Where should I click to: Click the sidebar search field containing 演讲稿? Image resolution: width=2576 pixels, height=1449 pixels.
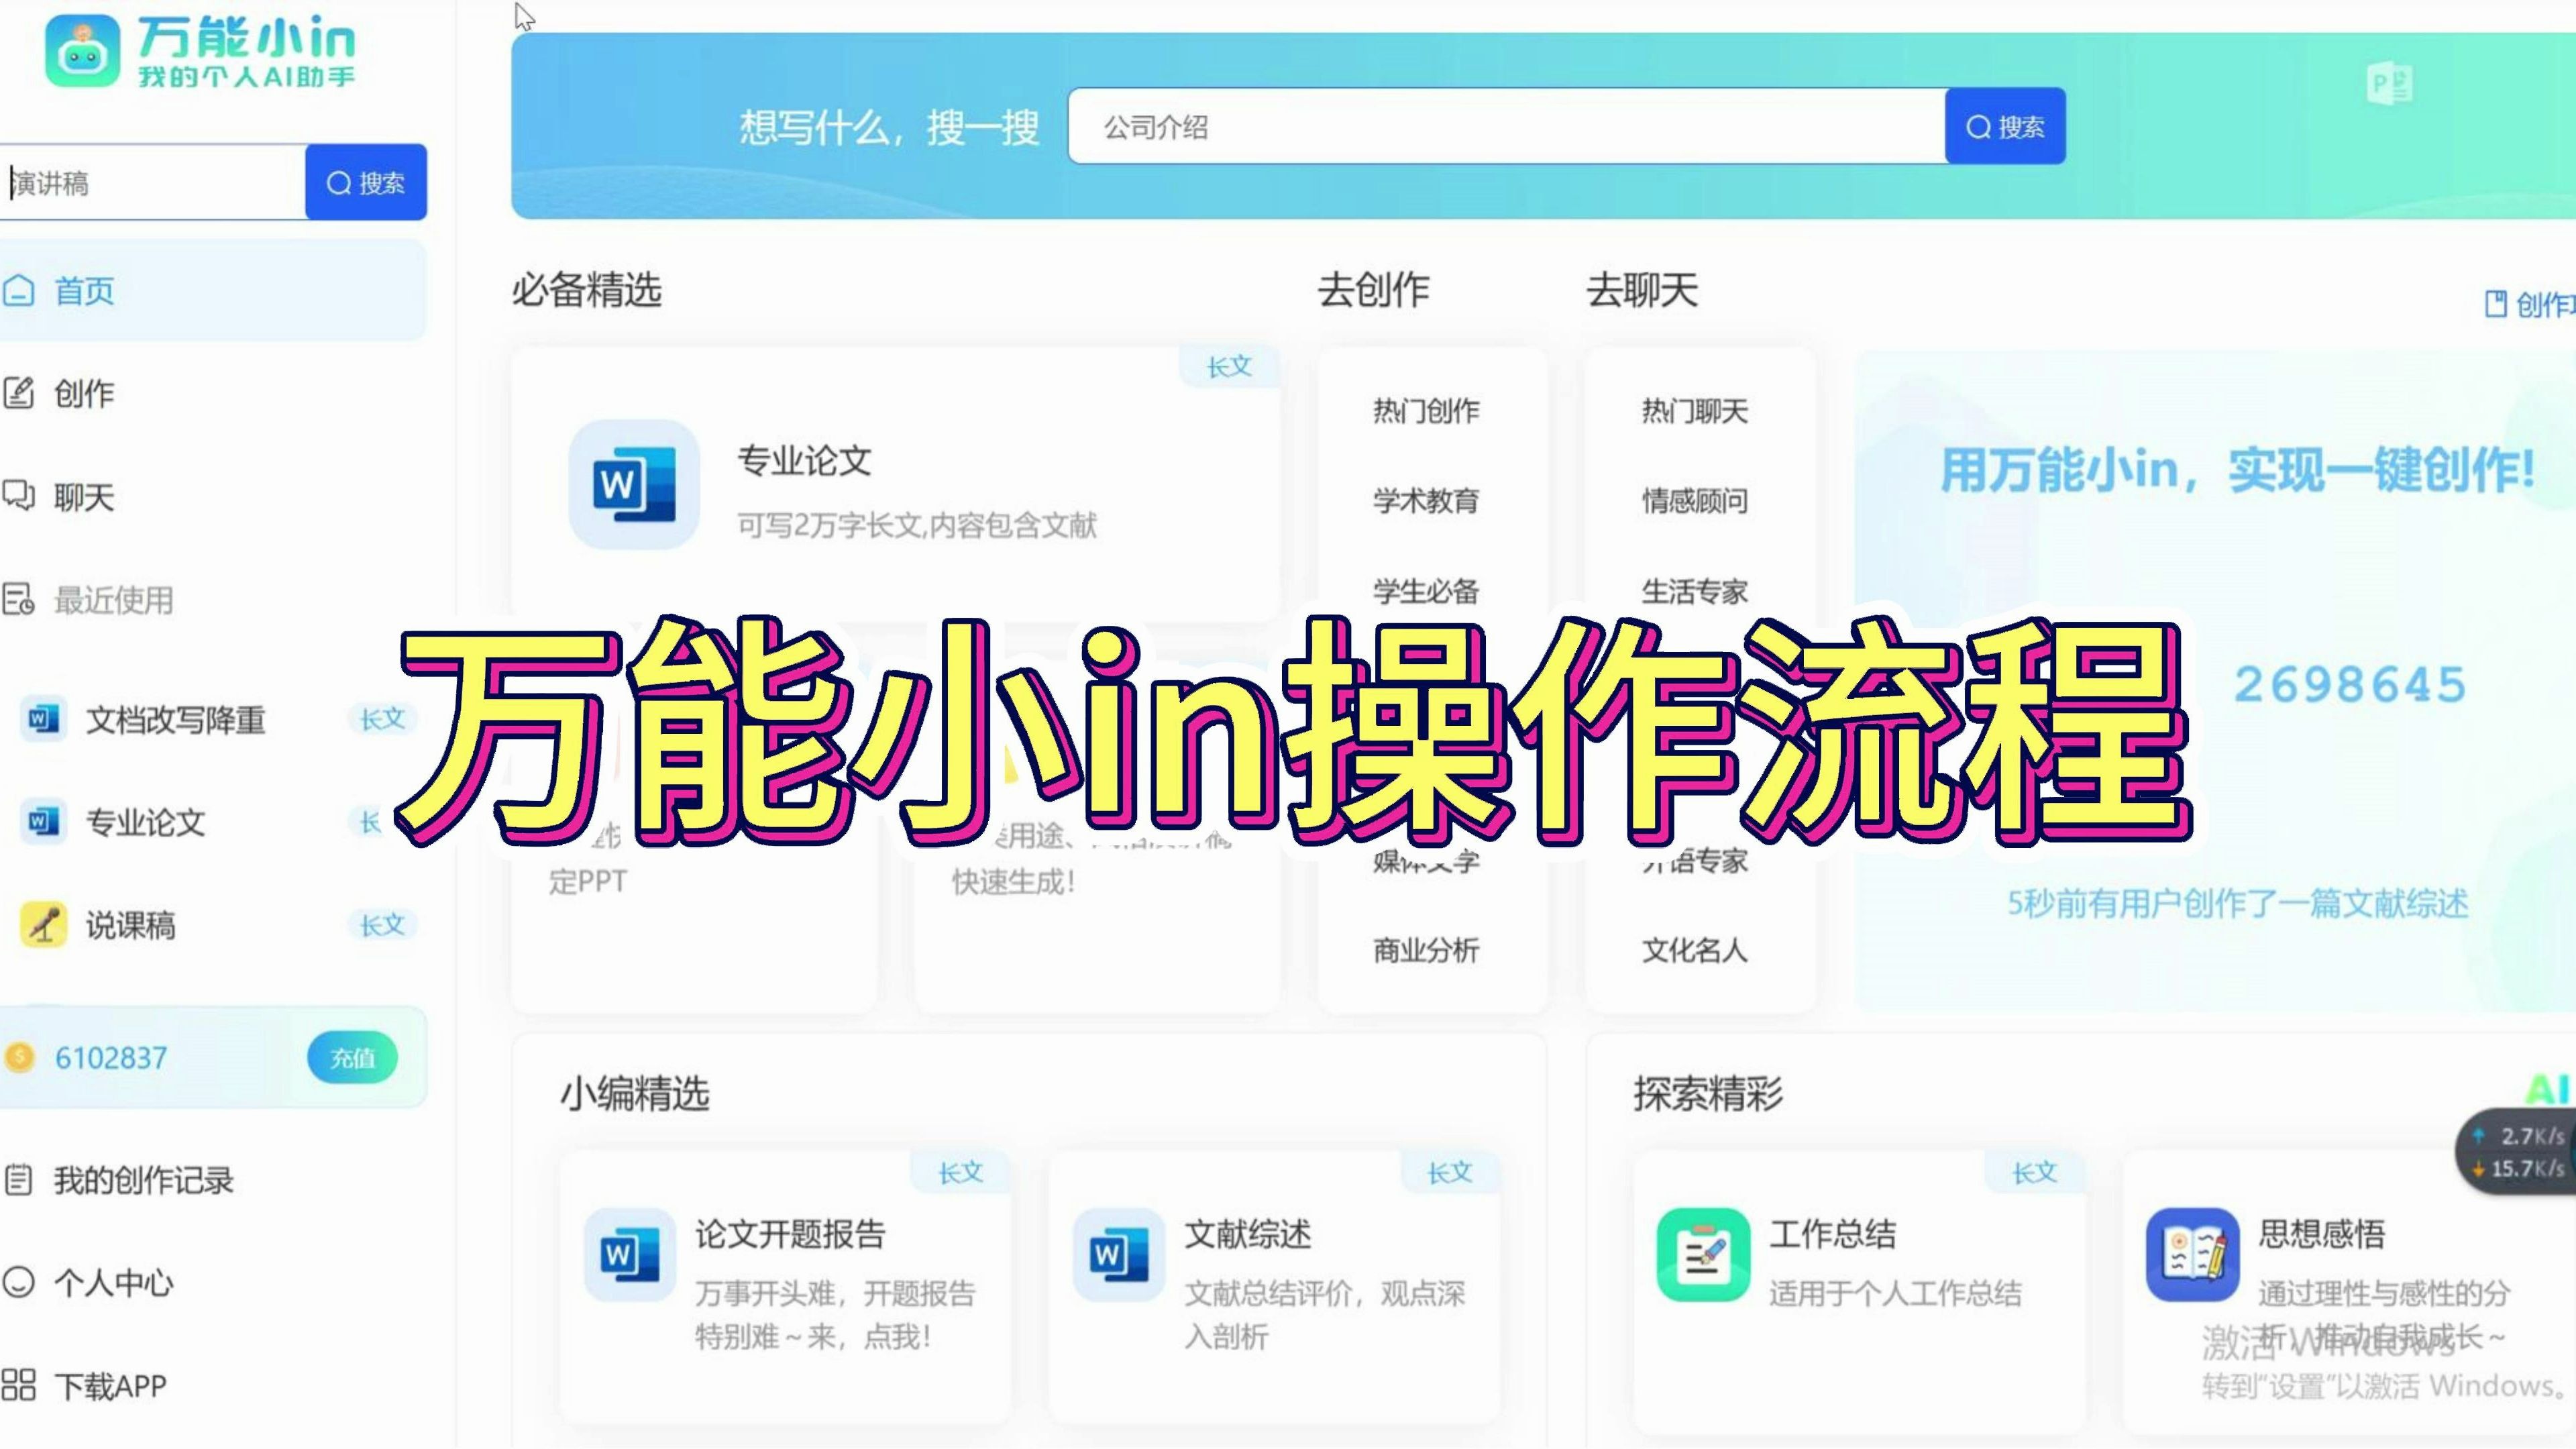point(152,182)
